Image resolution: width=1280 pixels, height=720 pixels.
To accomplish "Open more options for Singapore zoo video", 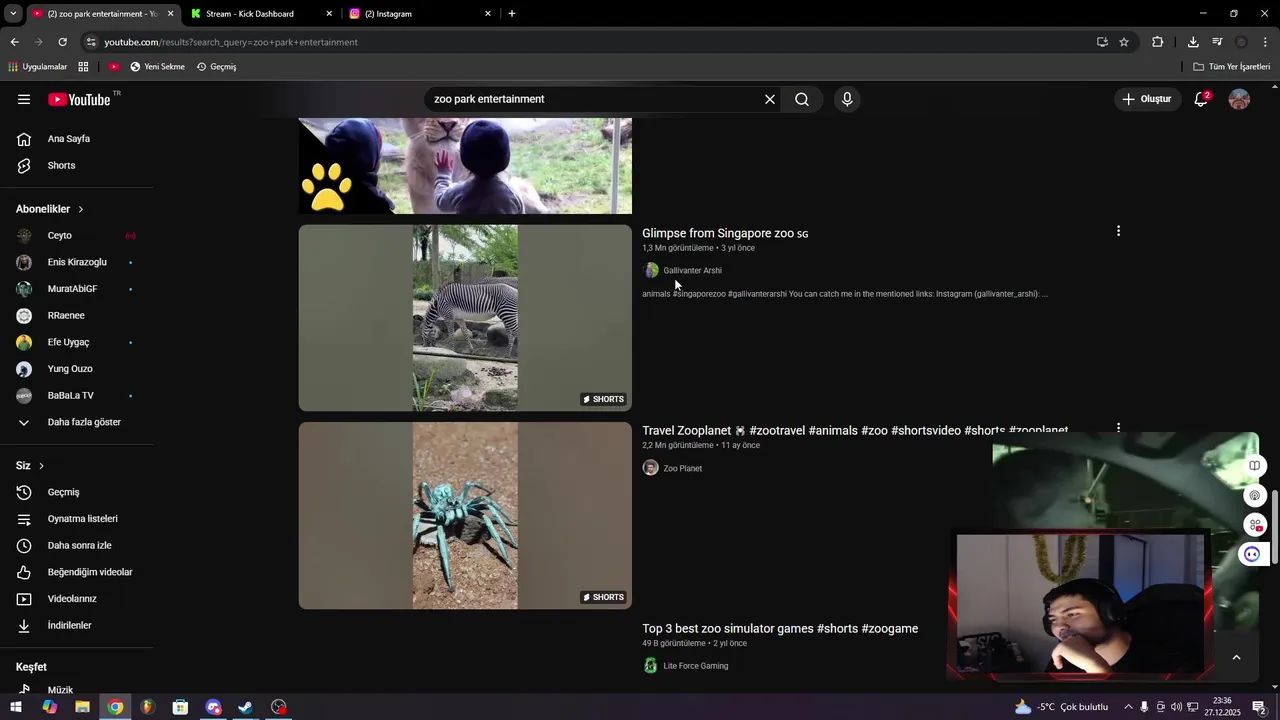I will pyautogui.click(x=1118, y=231).
